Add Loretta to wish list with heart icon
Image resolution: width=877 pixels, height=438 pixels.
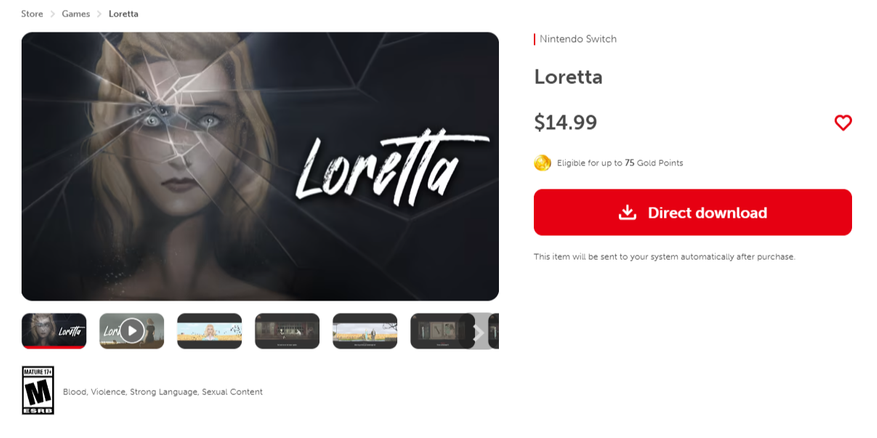pyautogui.click(x=843, y=123)
